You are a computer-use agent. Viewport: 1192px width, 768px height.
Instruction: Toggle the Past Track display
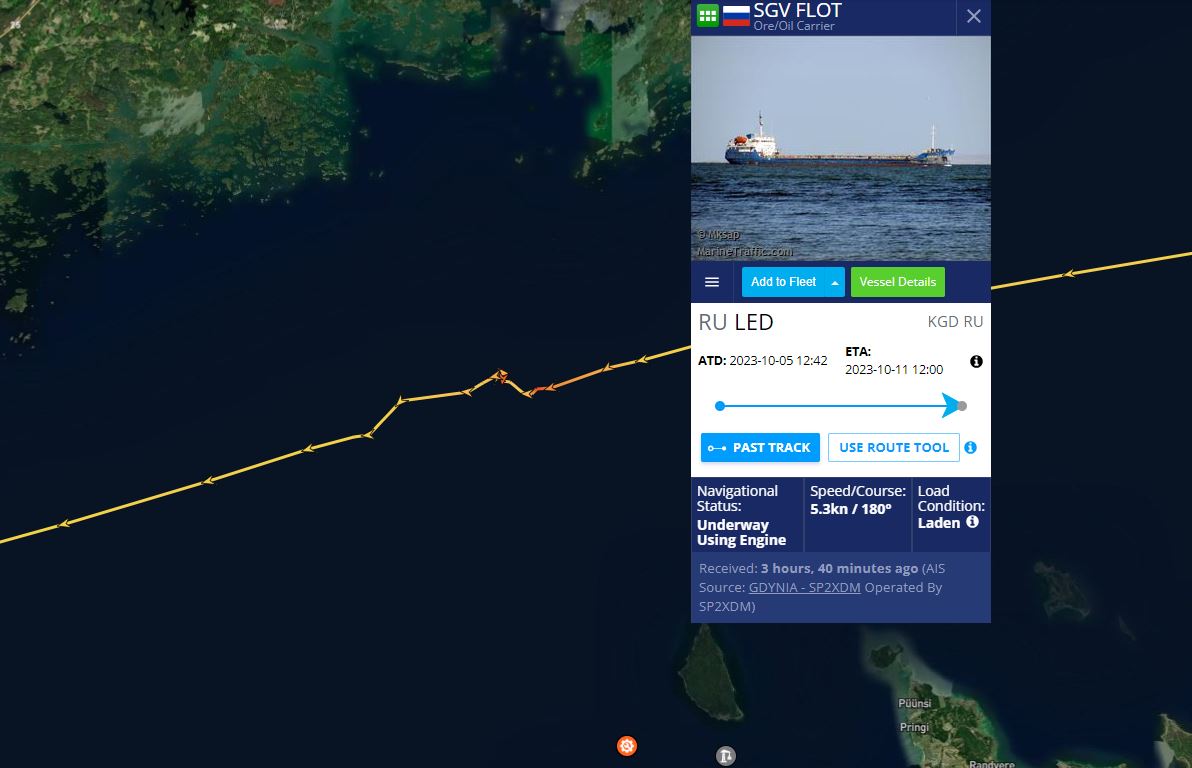point(760,448)
